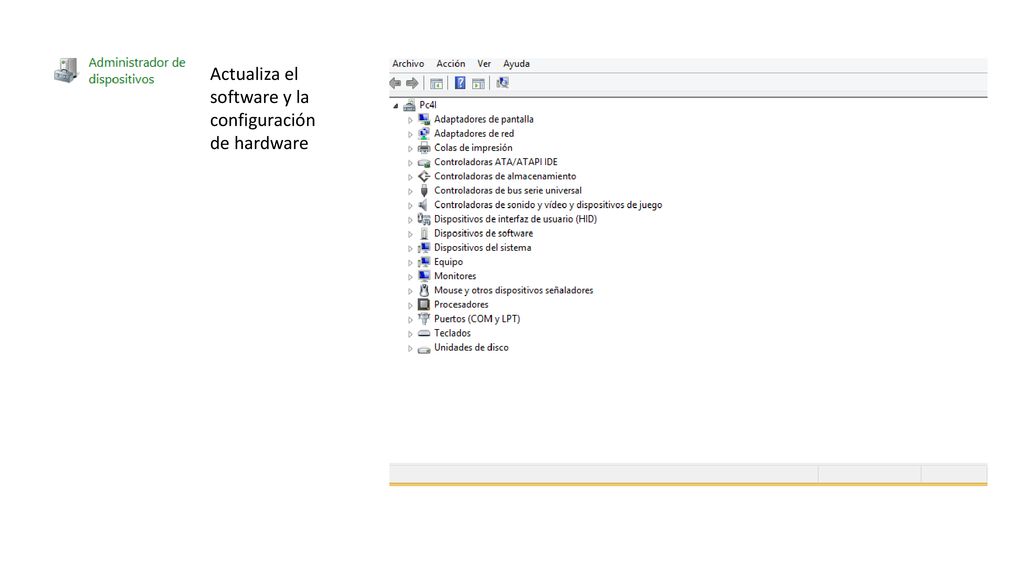This screenshot has width=1024, height=576.
Task: Click the Controladoras de almacenamiento icon
Action: pos(424,176)
